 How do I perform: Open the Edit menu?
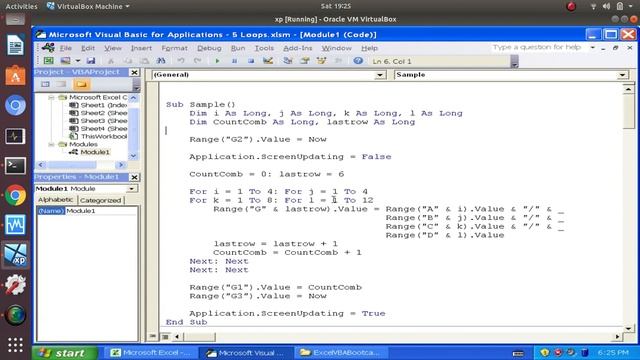(87, 48)
